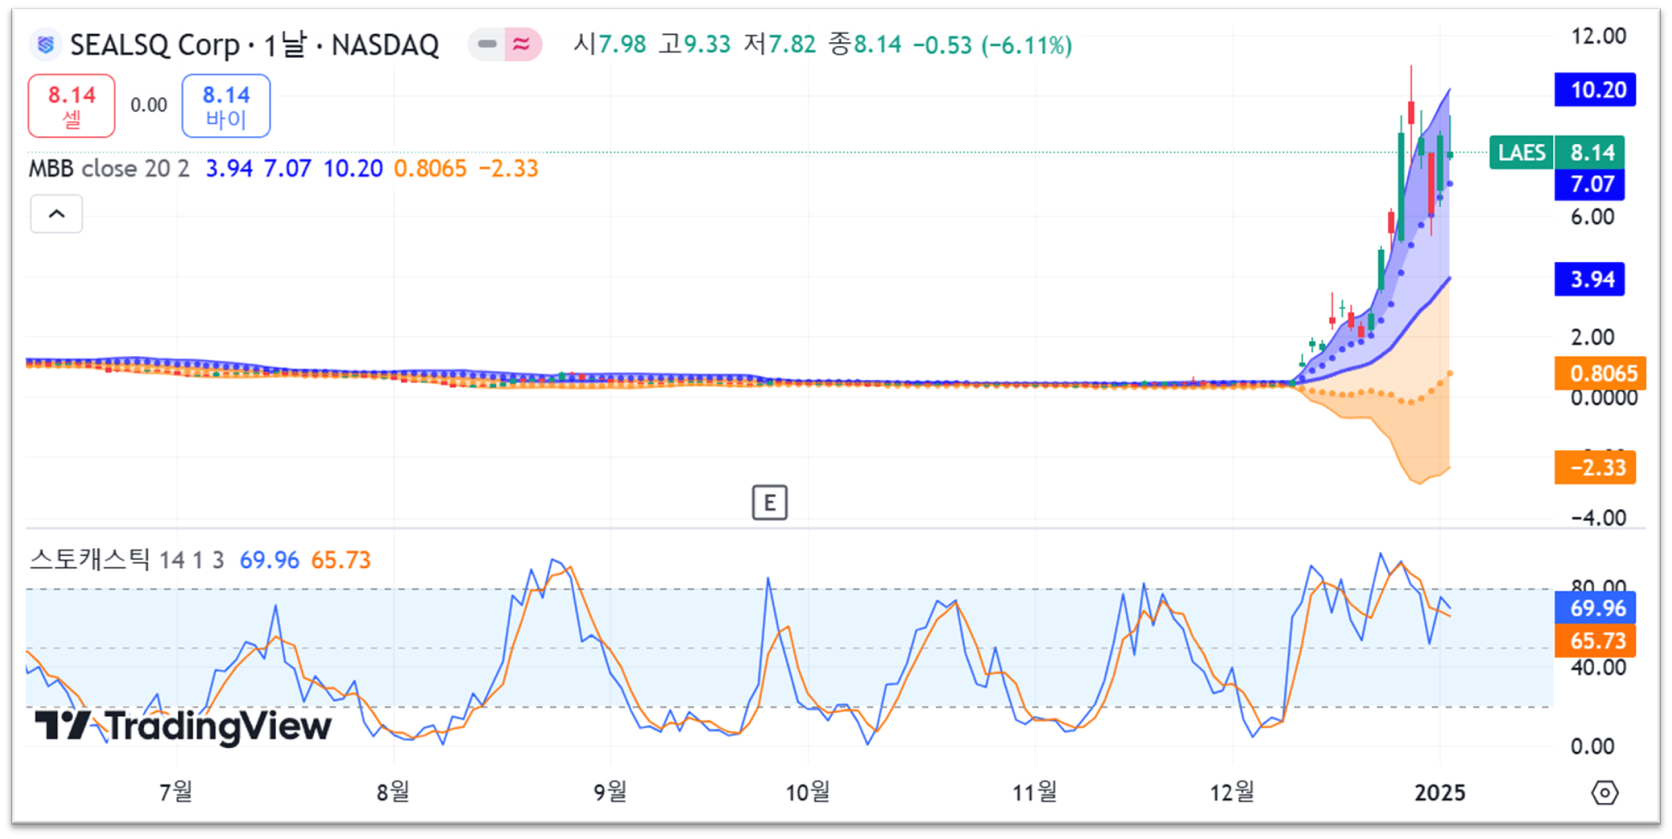The width and height of the screenshot is (1672, 839).
Task: Click the 12월 label on time axis
Action: click(x=1232, y=792)
